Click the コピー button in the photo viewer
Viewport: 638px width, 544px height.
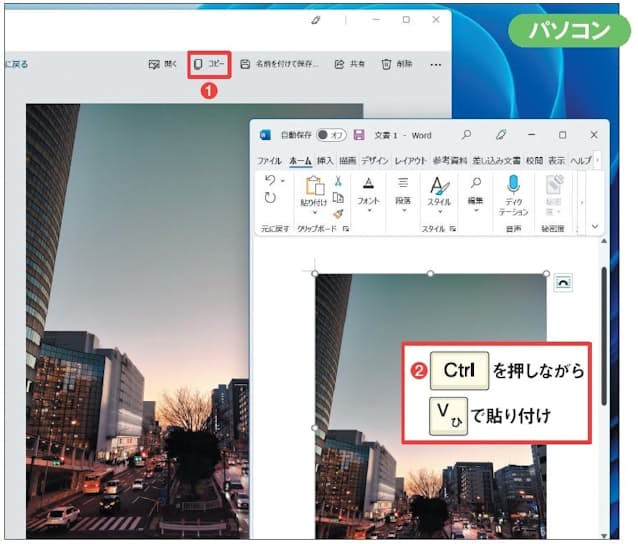pos(209,64)
